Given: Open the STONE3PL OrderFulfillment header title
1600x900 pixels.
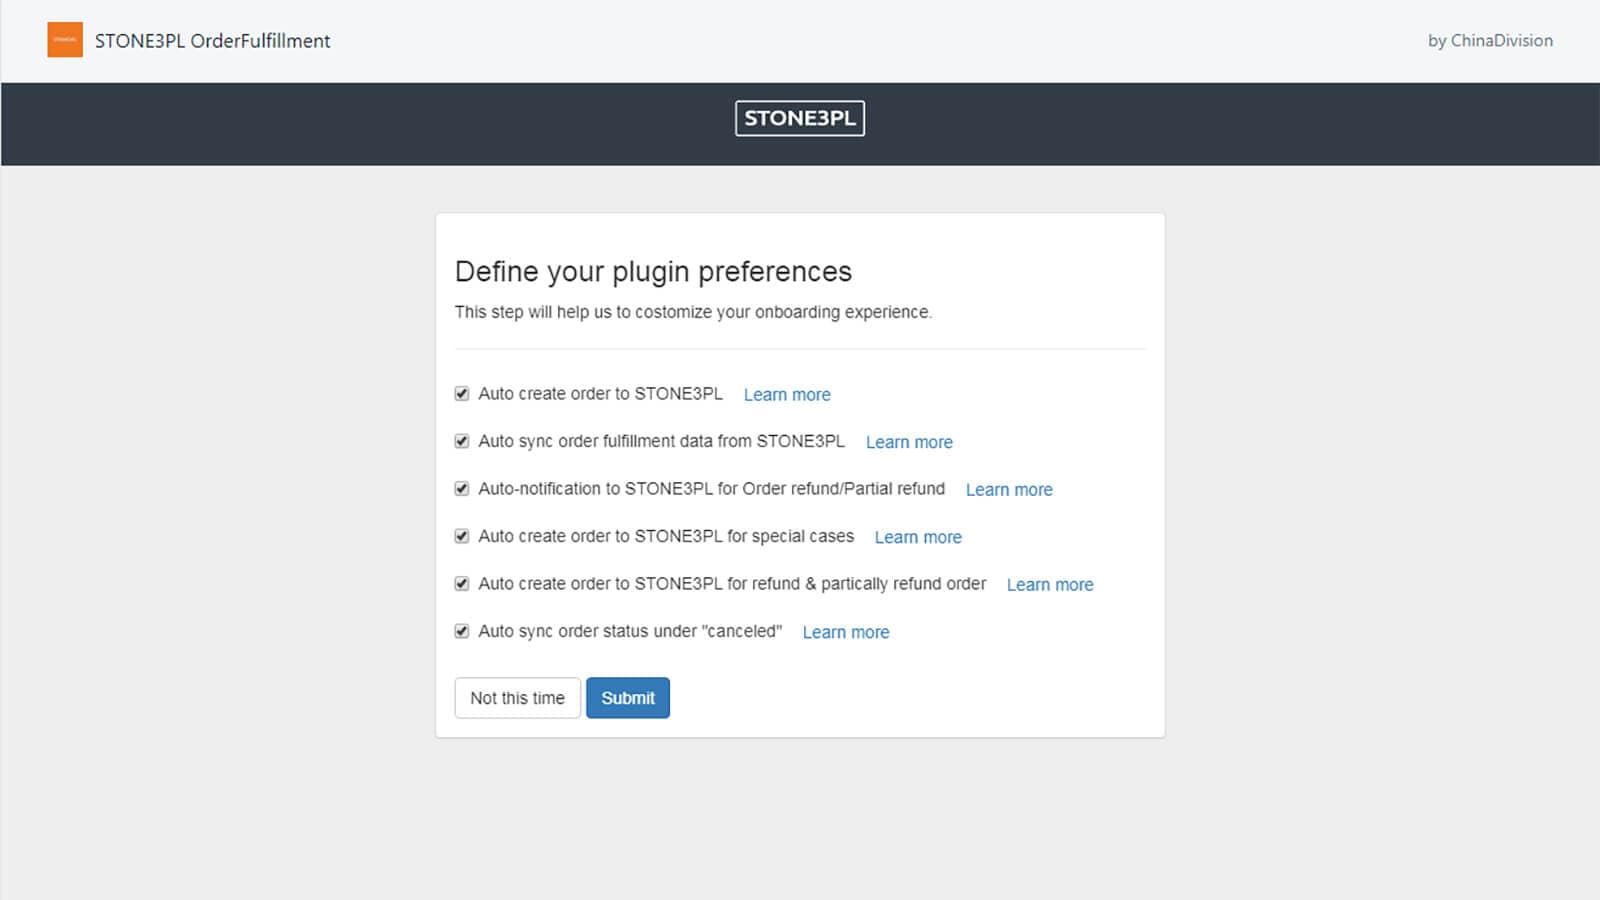Looking at the screenshot, I should click(212, 41).
